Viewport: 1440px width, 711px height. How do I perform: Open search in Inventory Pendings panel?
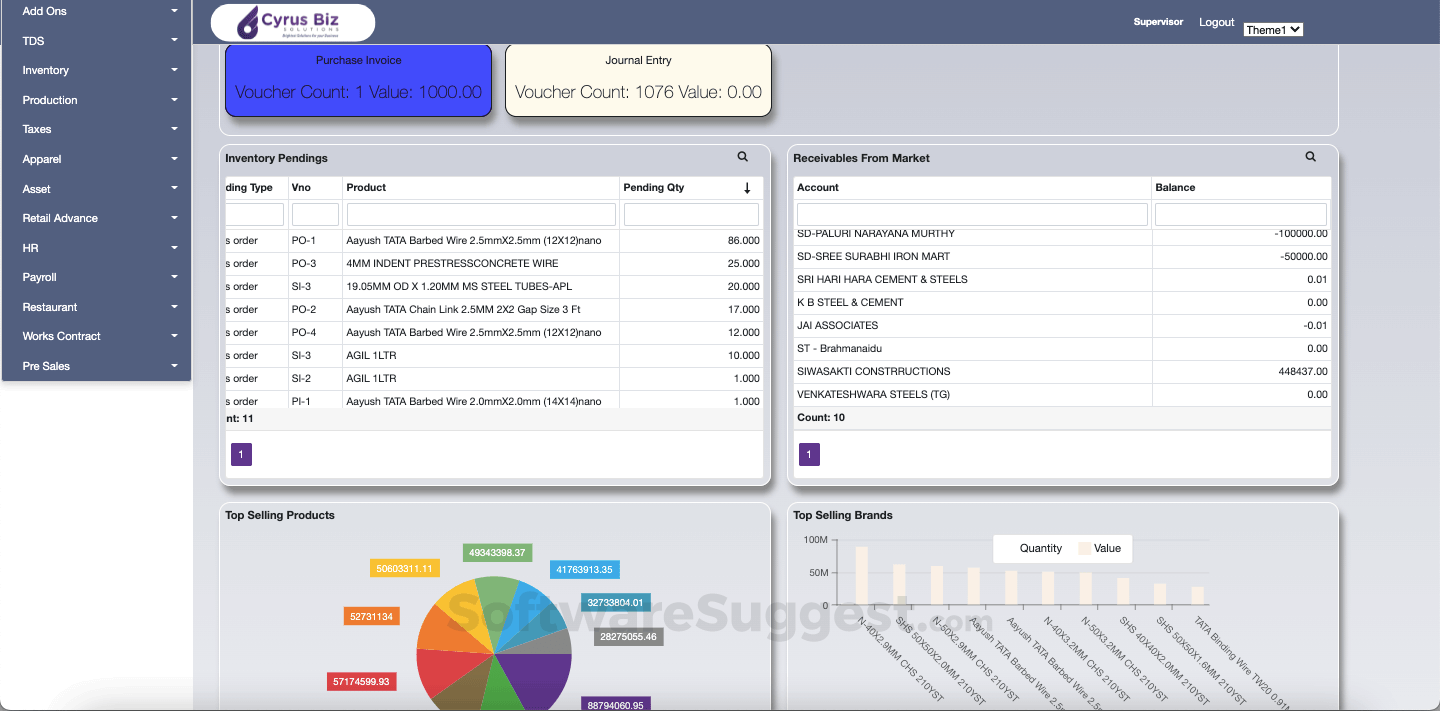tap(742, 157)
